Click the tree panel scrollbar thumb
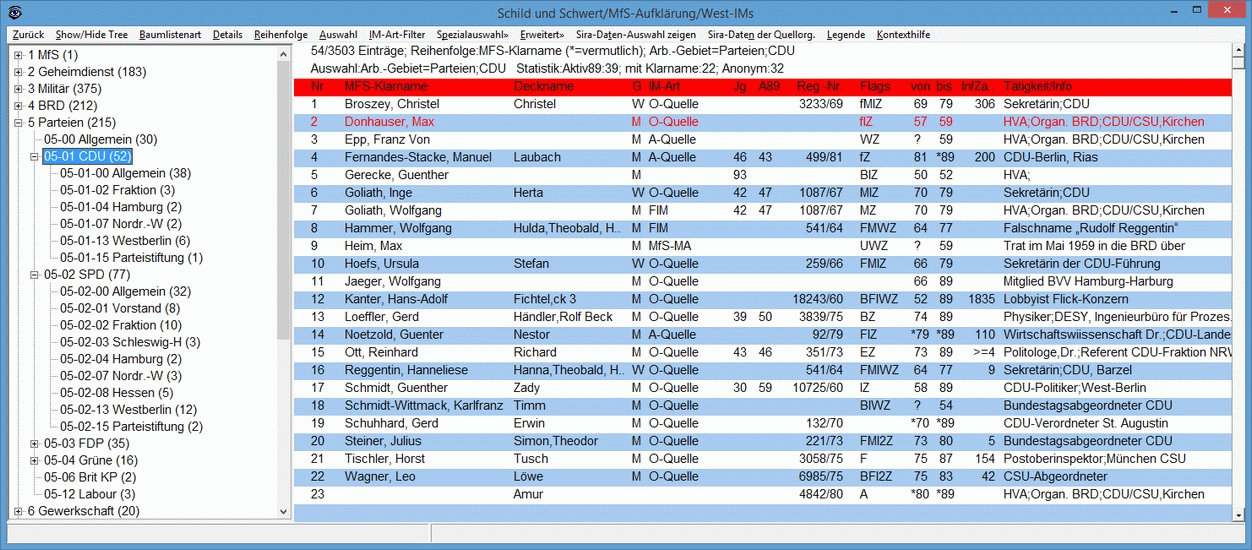This screenshot has width=1252, height=550. (284, 200)
